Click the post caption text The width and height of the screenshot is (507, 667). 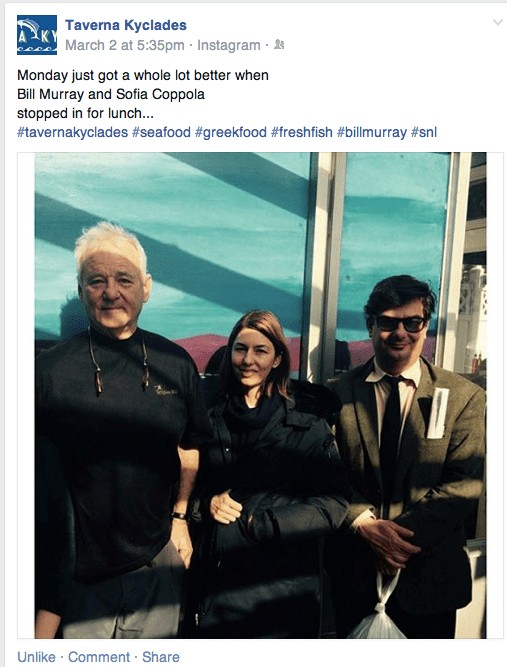[x=143, y=94]
